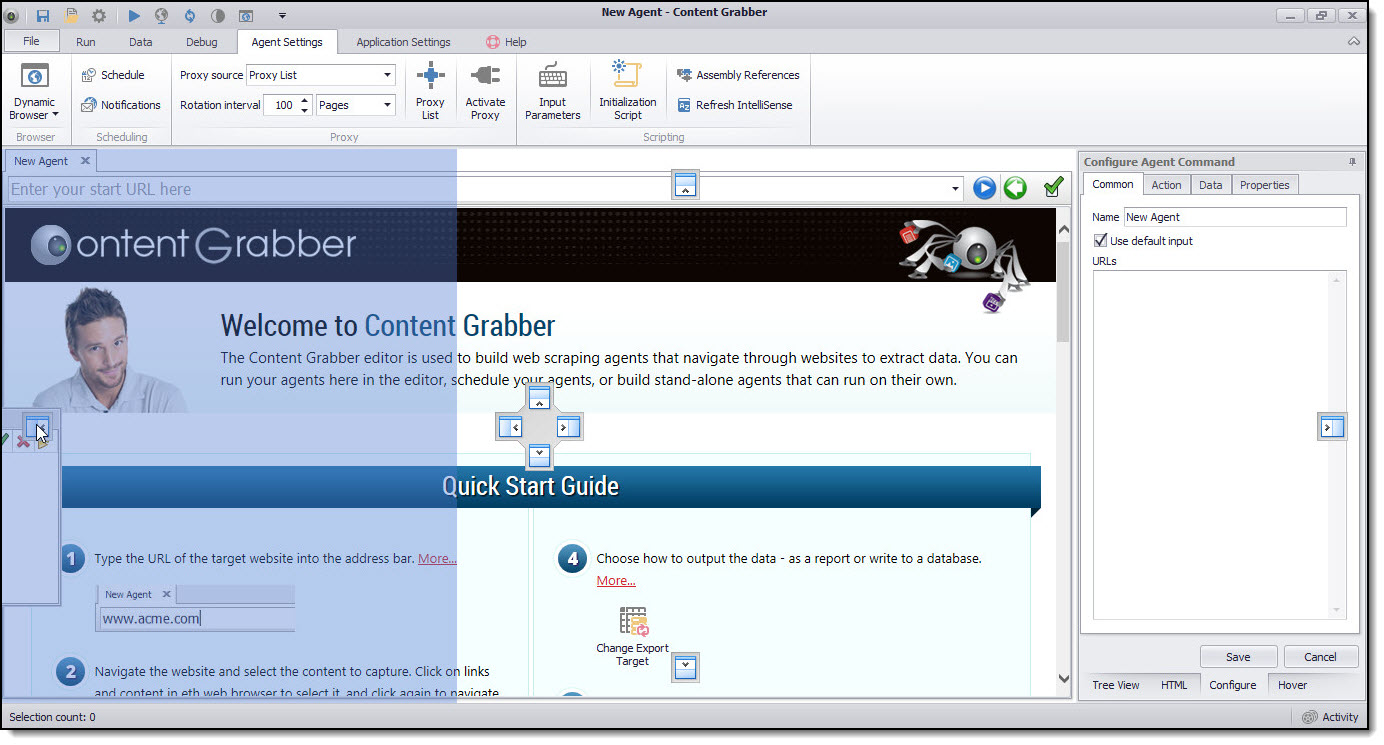Open the Activity indicator in status bar

[x=1331, y=717]
